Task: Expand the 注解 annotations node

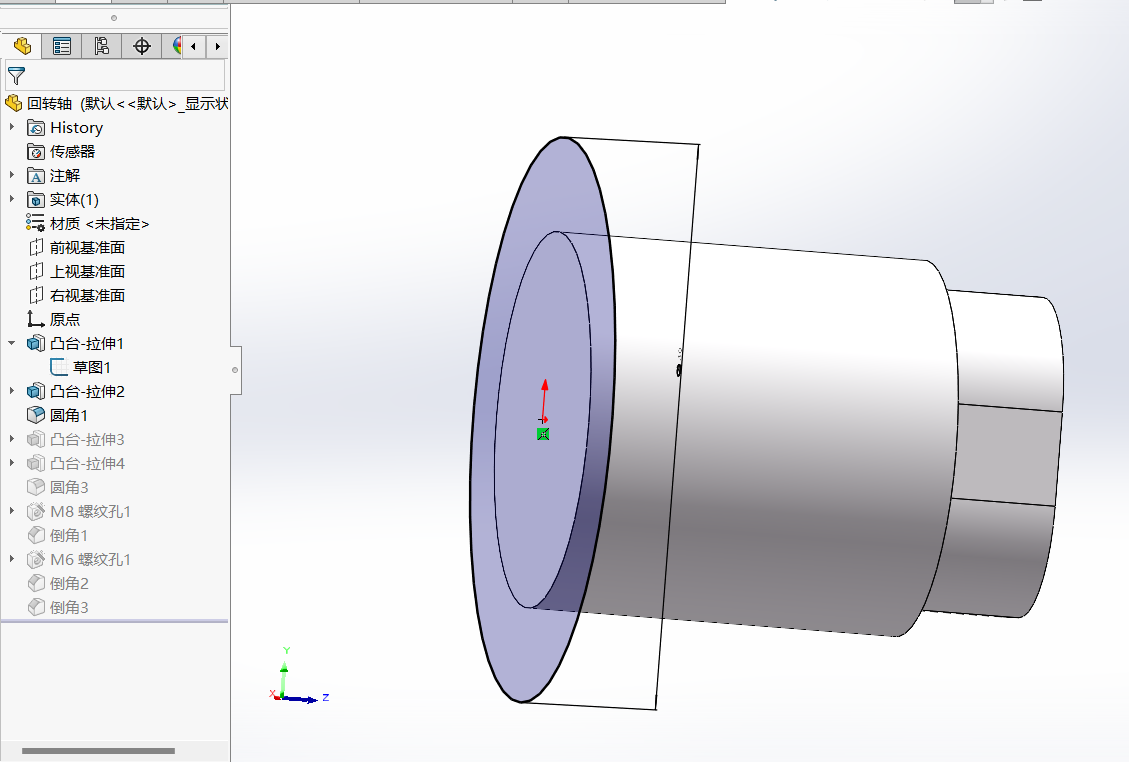Action: pos(12,175)
